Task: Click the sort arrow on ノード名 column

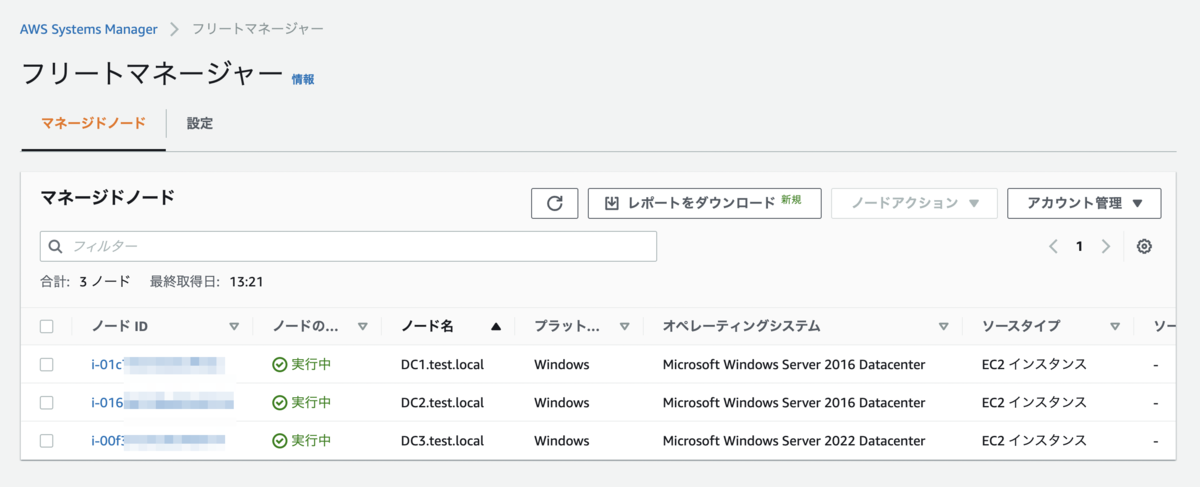Action: 496,326
